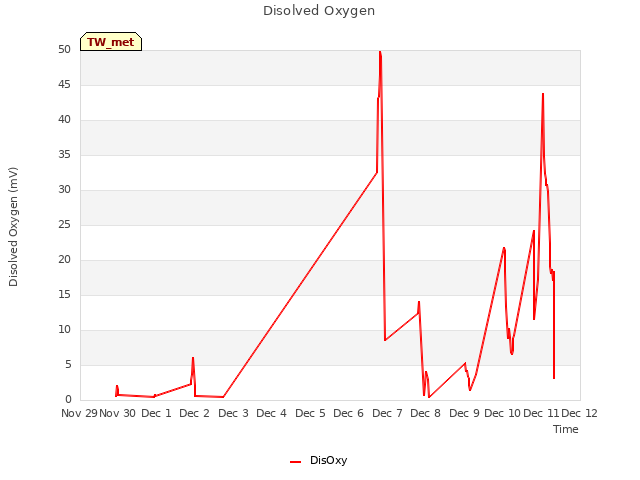Click the Nov 30 date tick label
This screenshot has height=480, width=640.
118,413
